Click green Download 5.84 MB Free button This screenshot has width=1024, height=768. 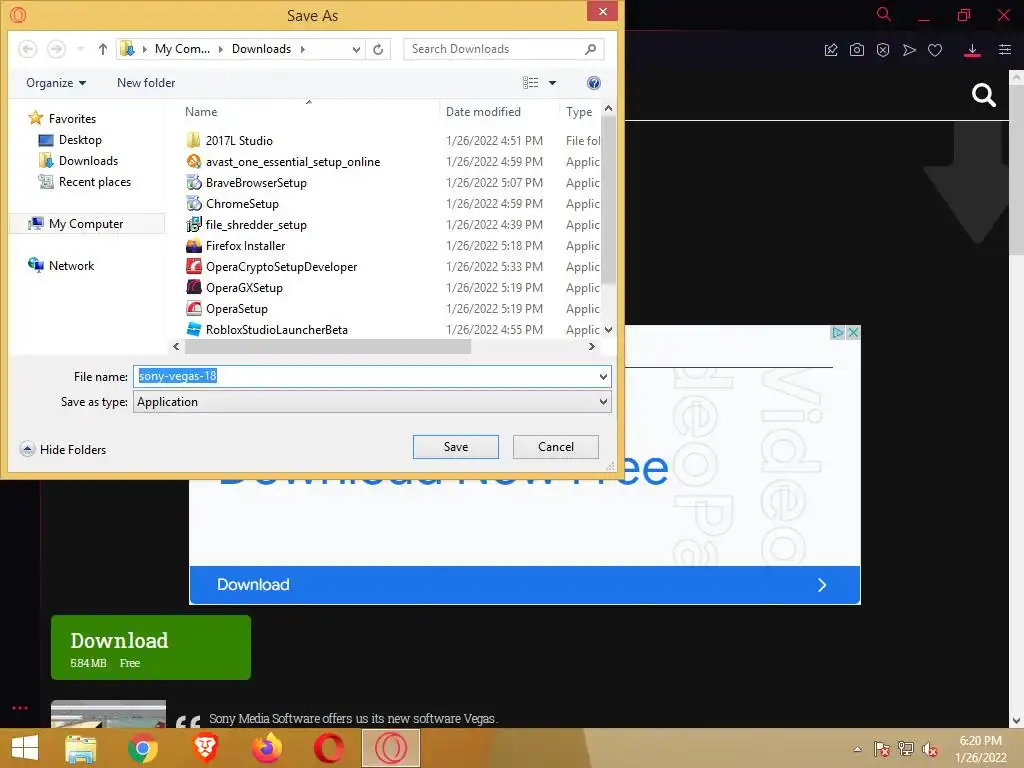pos(151,647)
